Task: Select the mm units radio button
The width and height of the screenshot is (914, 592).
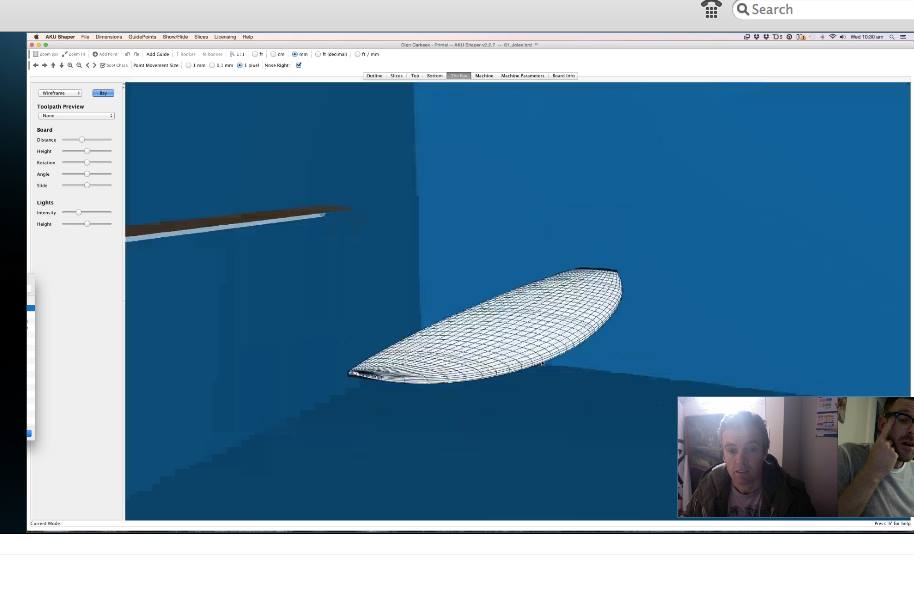Action: (295, 54)
